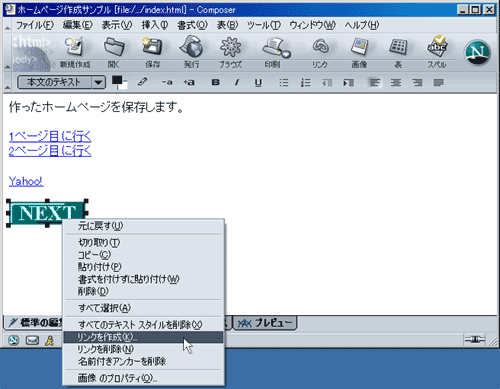Click the New (新規作成) toolbar icon
The width and height of the screenshot is (500, 389).
pos(75,47)
